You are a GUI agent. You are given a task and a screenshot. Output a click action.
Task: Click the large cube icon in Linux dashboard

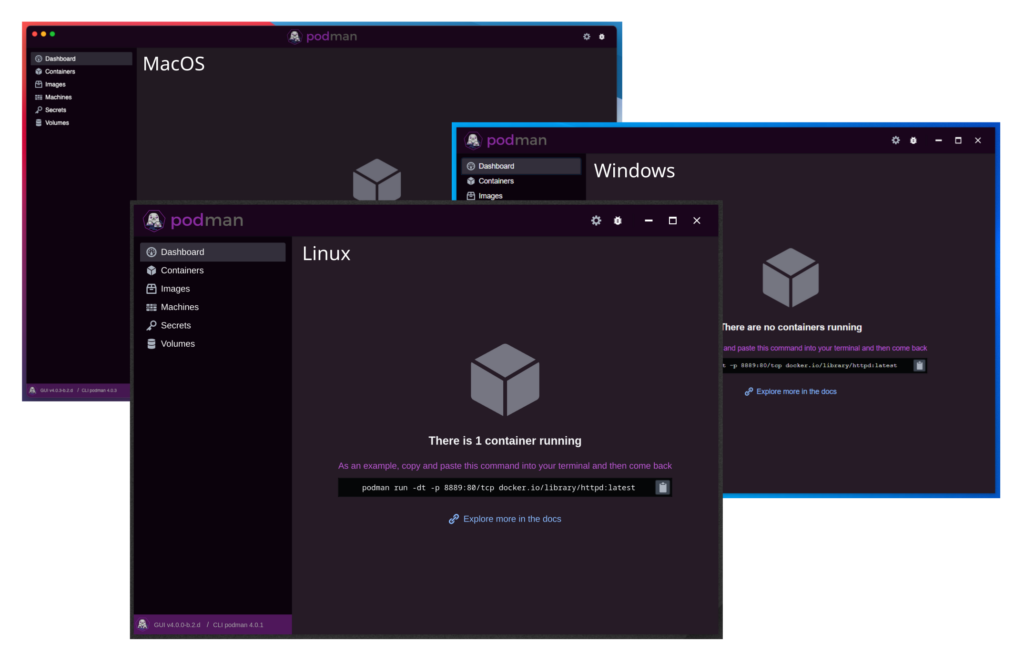coord(505,380)
